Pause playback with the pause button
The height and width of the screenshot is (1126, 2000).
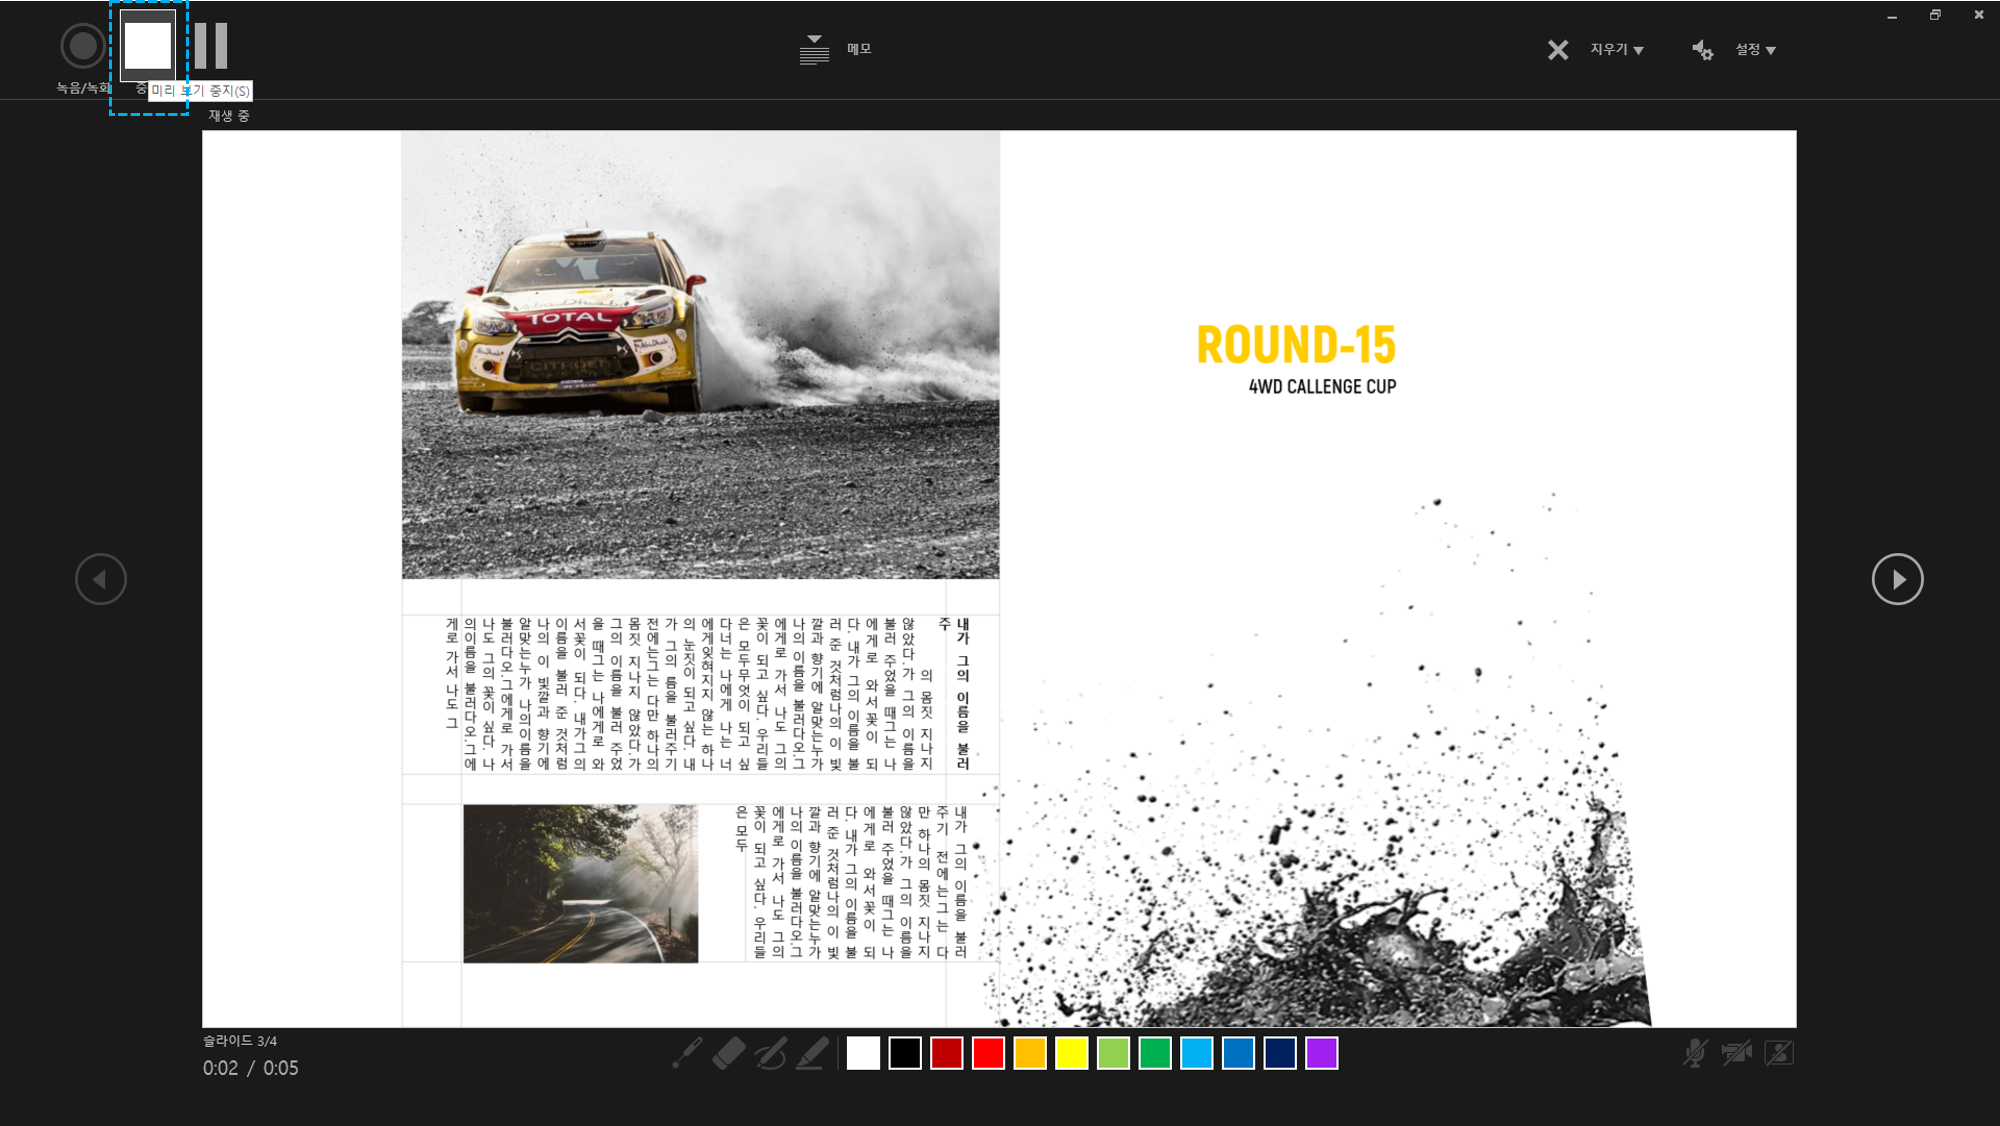(x=211, y=46)
